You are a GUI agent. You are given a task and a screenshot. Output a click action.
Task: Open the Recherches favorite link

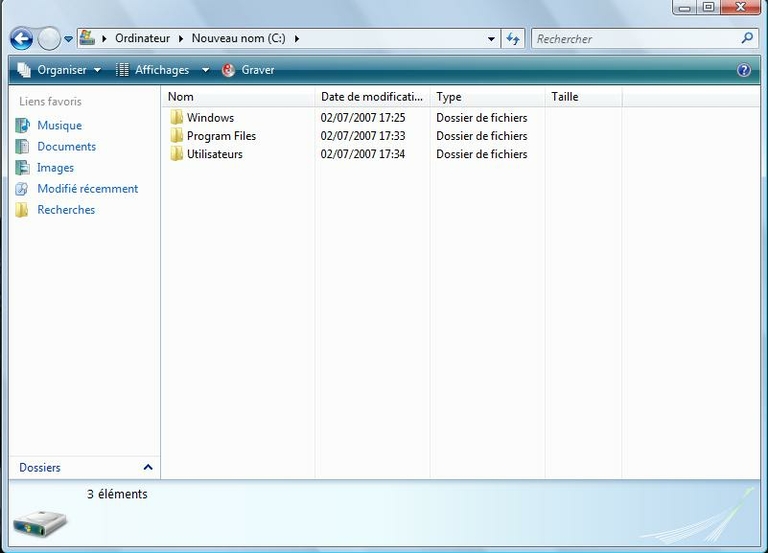click(x=66, y=210)
